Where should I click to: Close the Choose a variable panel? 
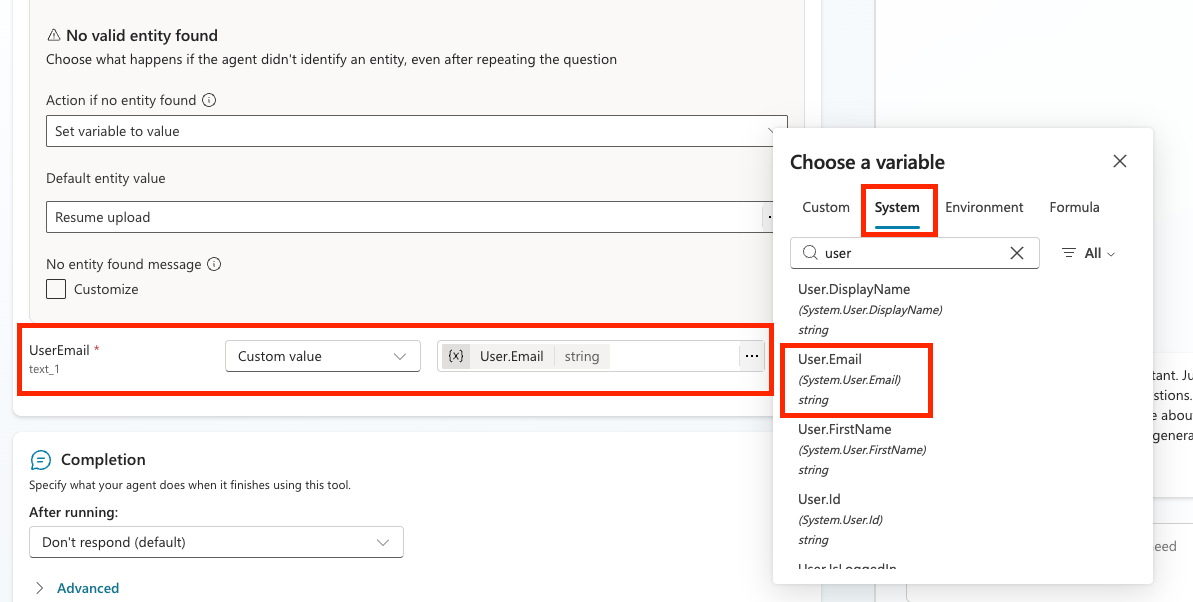pyautogui.click(x=1119, y=161)
